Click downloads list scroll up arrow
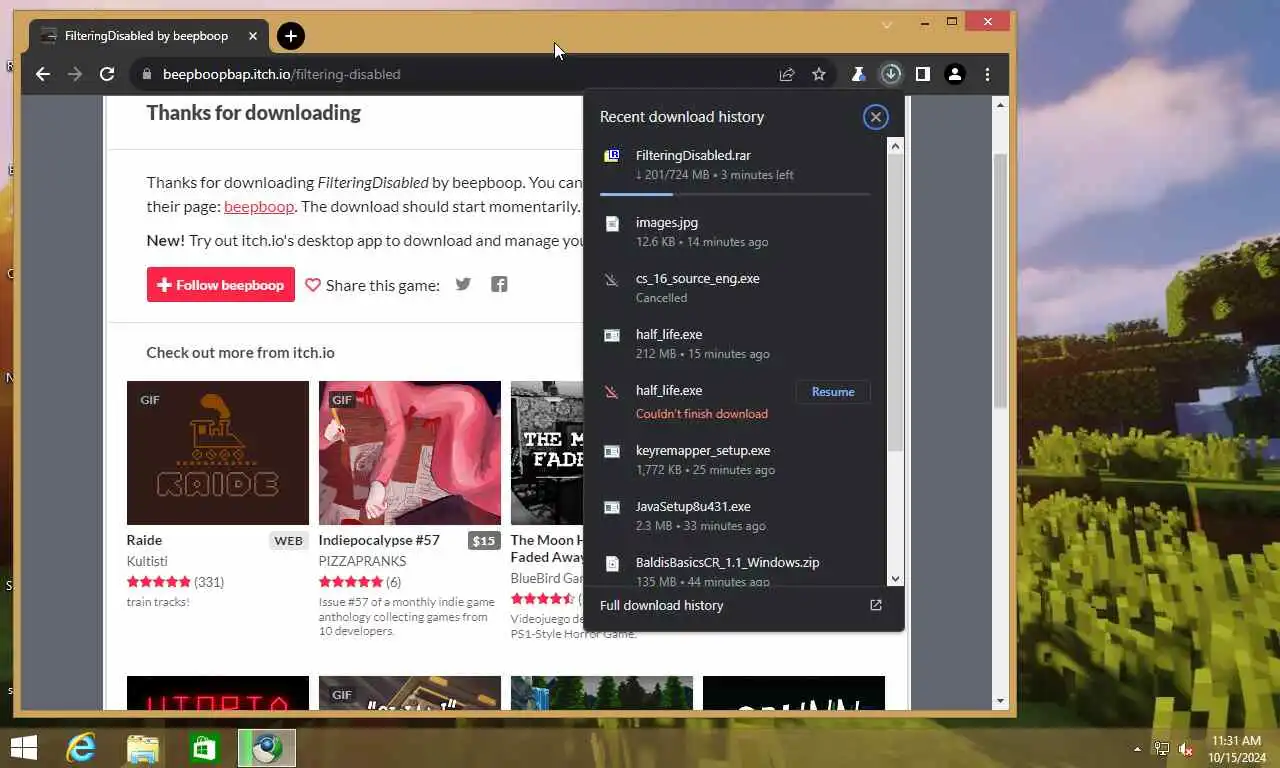This screenshot has height=768, width=1280. 895,146
